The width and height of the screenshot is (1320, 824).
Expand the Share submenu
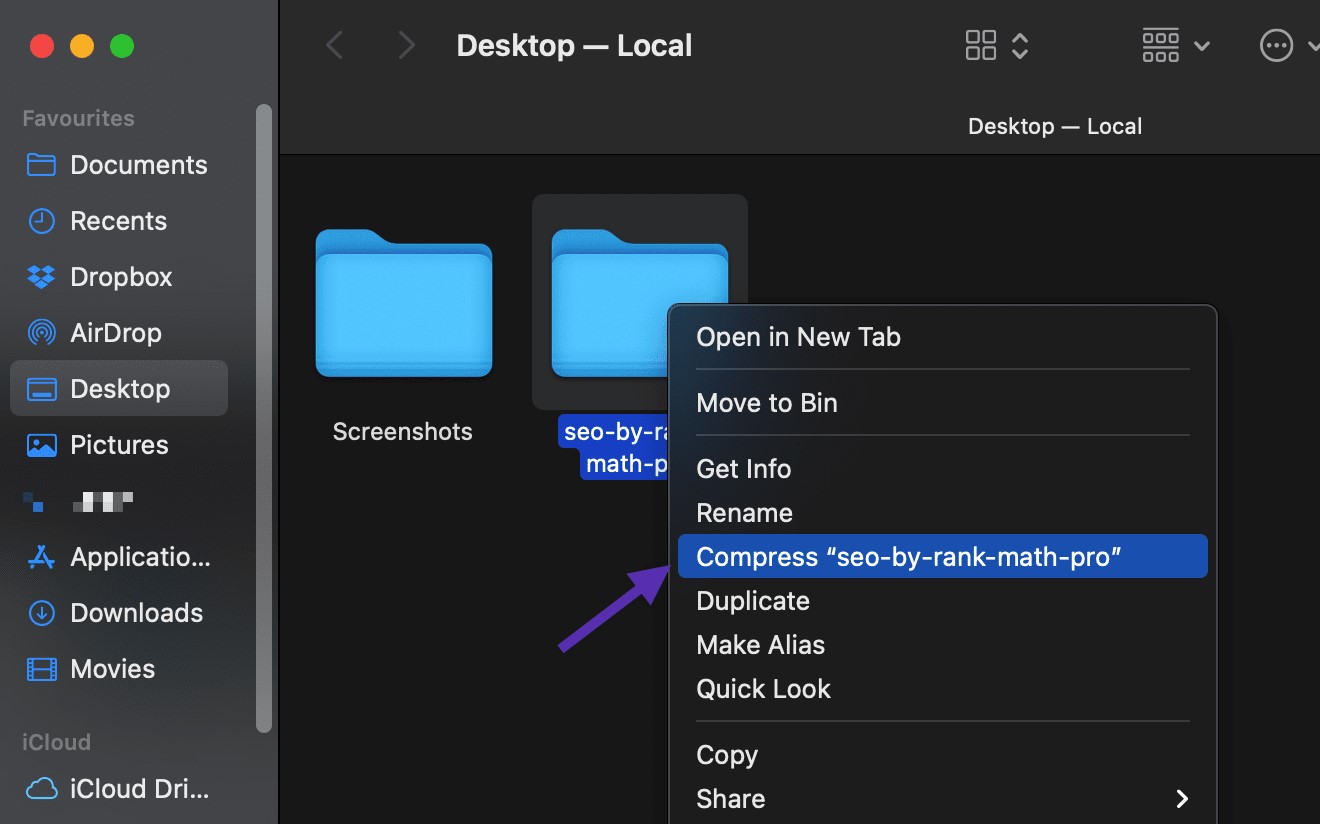pyautogui.click(x=943, y=799)
